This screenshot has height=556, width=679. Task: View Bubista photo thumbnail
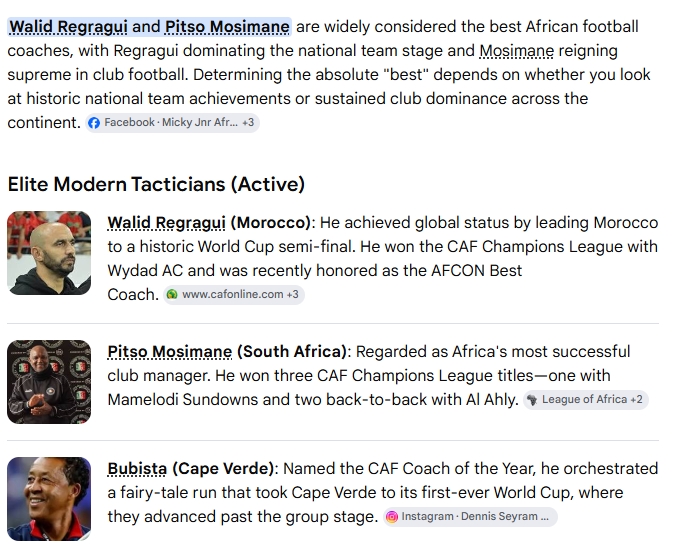pyautogui.click(x=49, y=499)
